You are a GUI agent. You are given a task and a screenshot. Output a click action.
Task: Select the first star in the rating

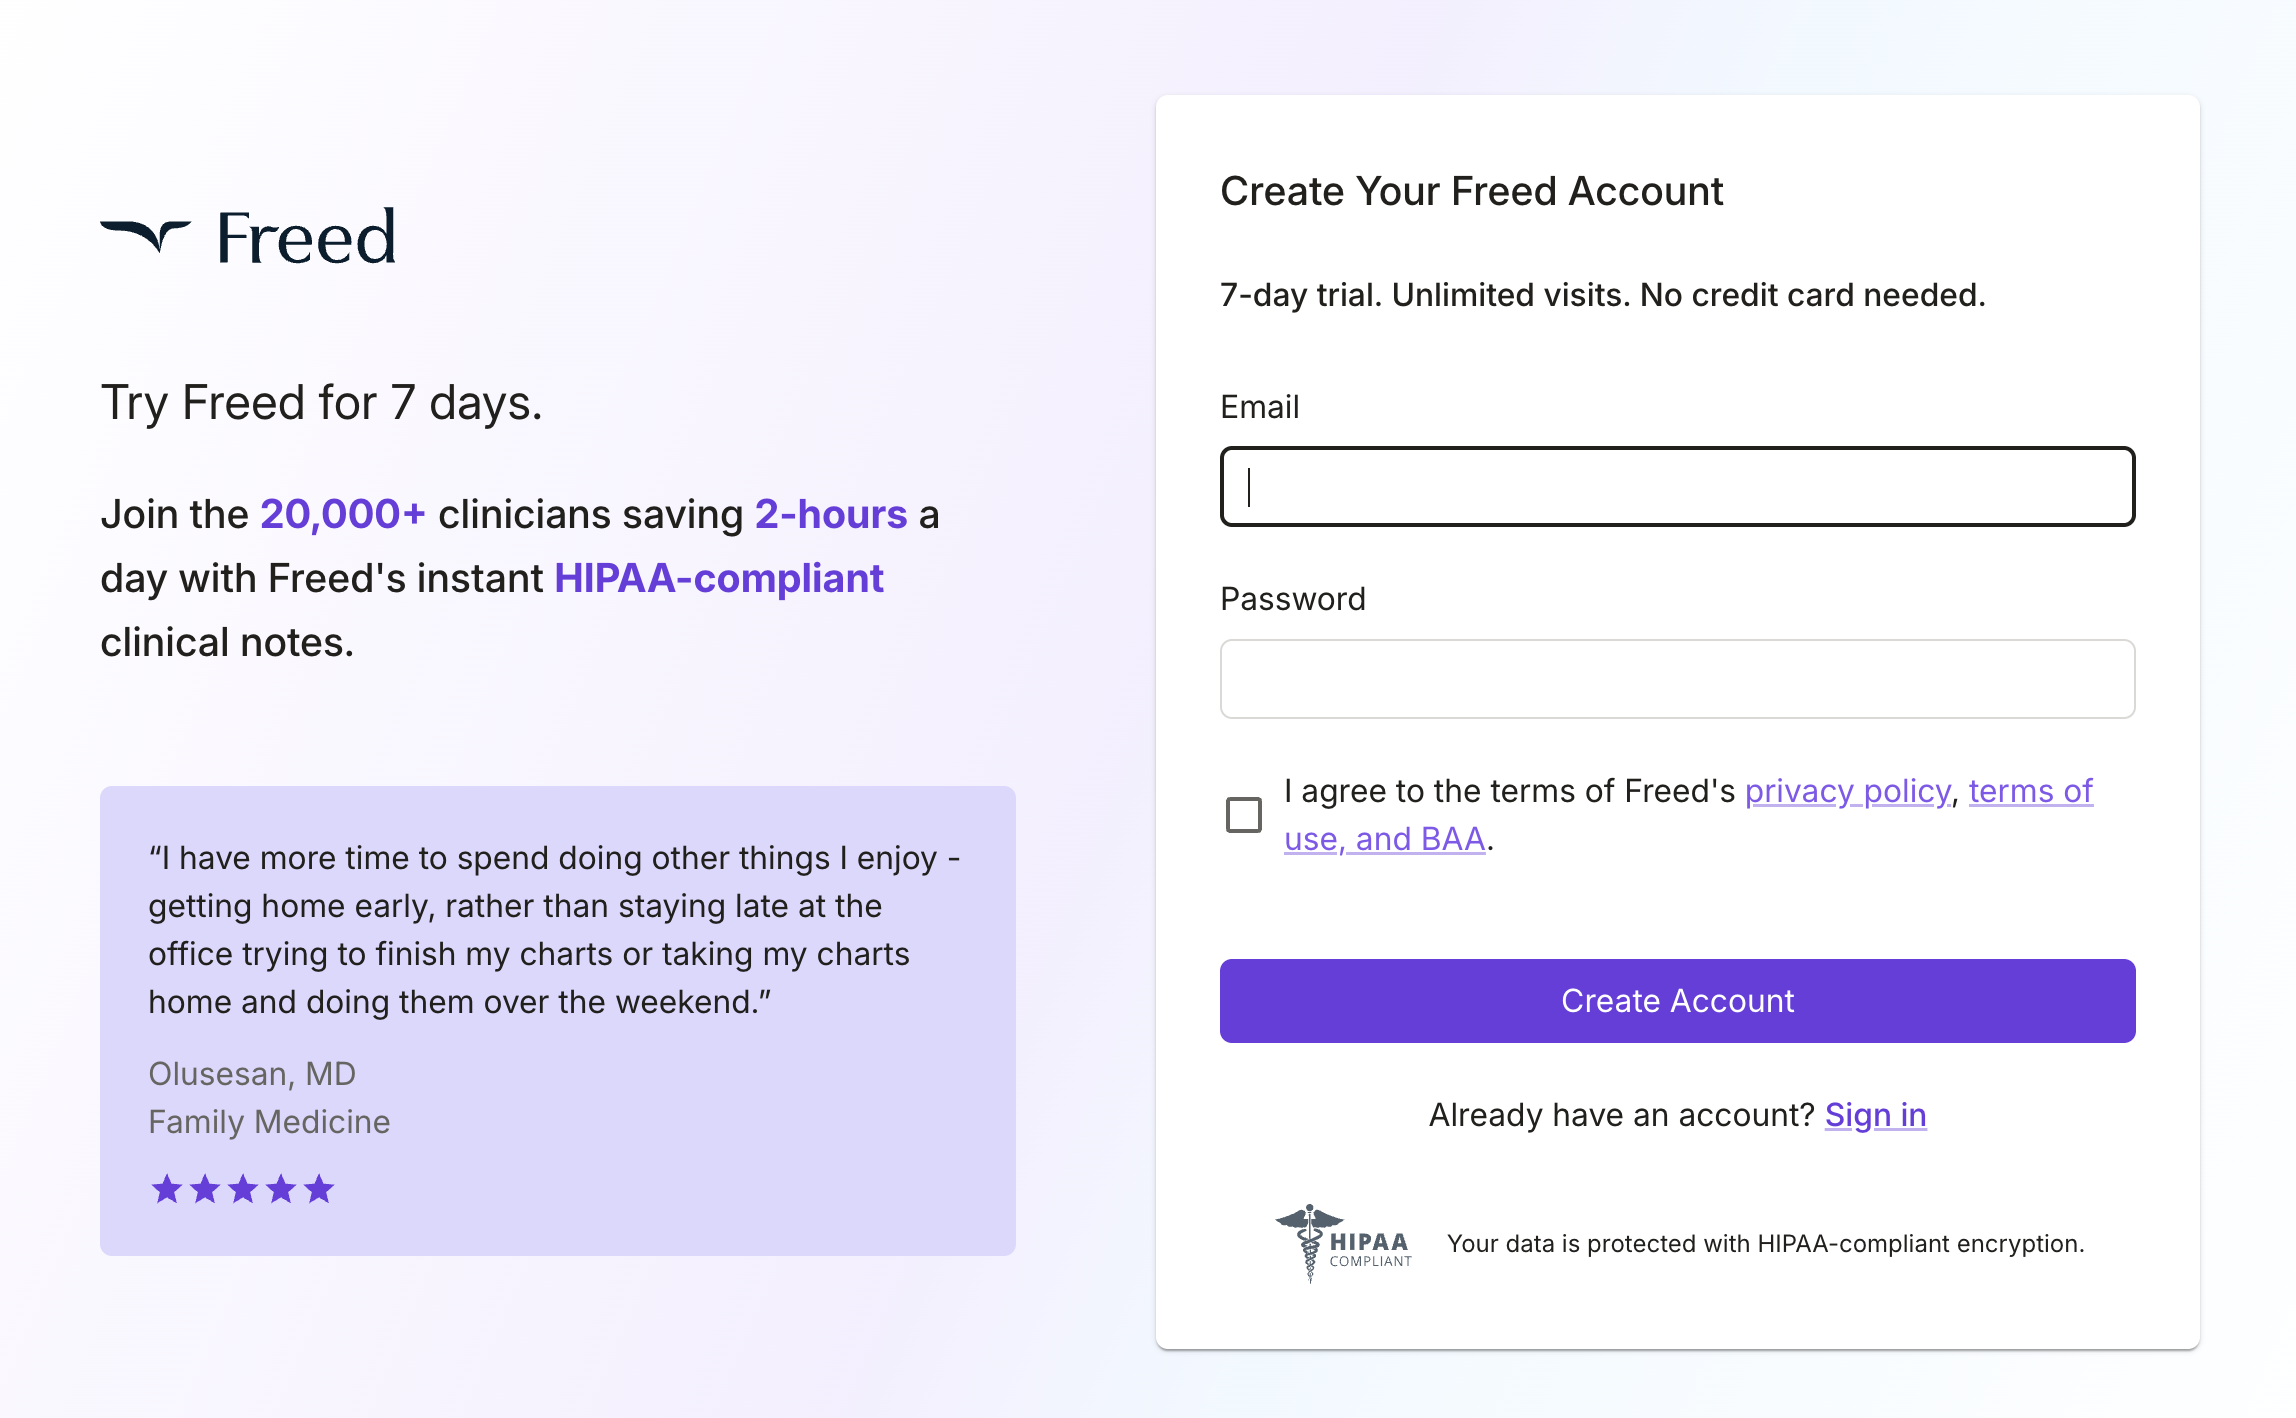[x=166, y=1189]
